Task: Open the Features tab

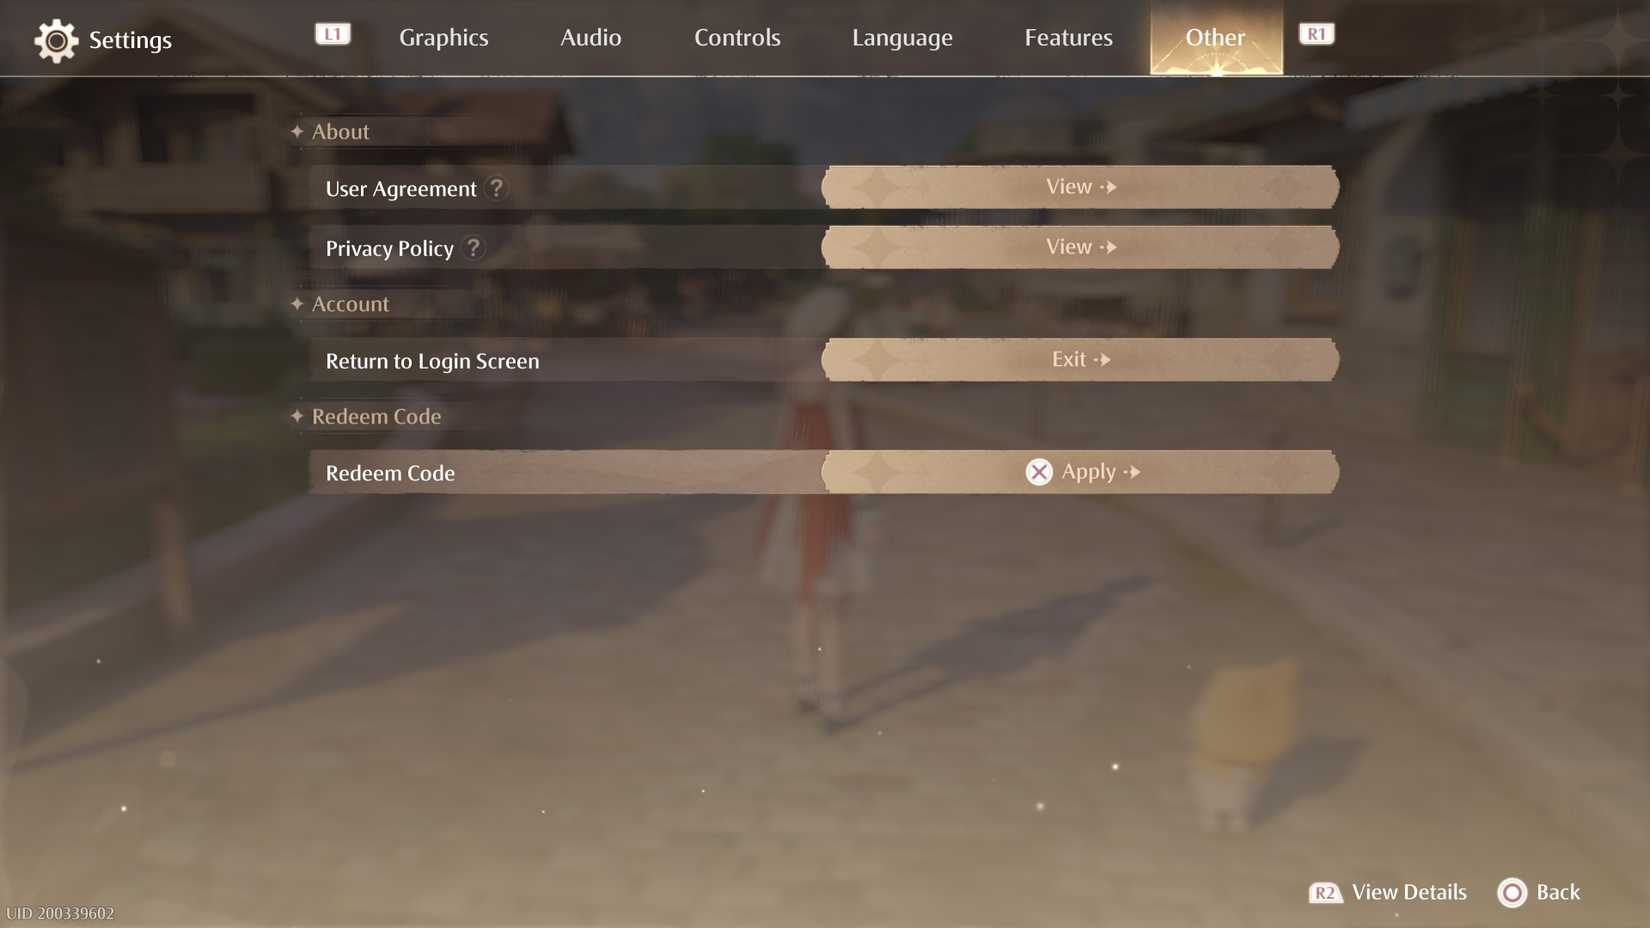Action: tap(1068, 38)
